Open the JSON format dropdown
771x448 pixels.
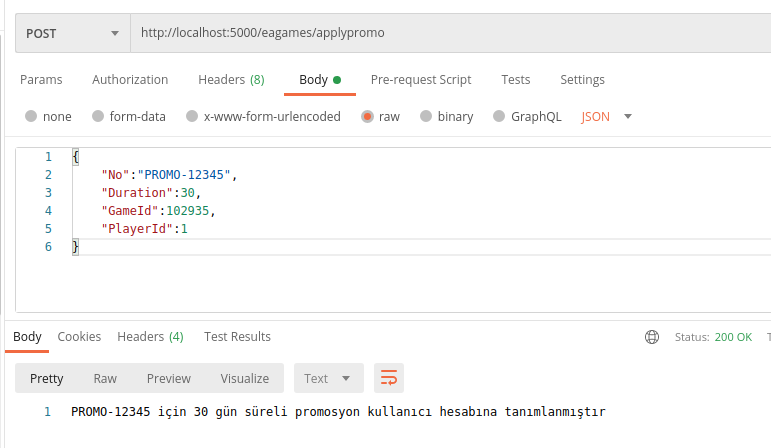click(606, 117)
